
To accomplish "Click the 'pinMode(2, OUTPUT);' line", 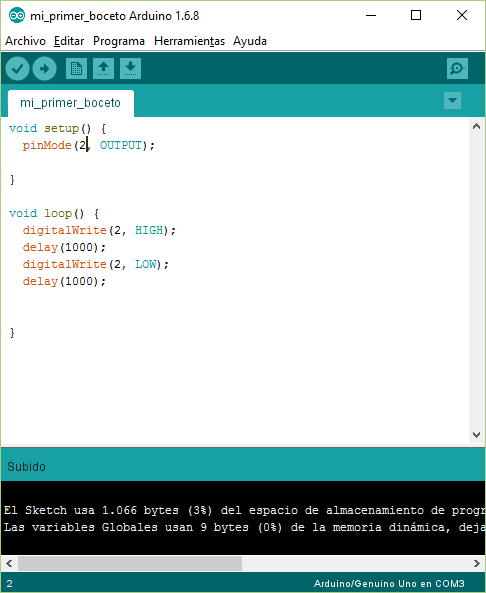I will click(x=89, y=146).
